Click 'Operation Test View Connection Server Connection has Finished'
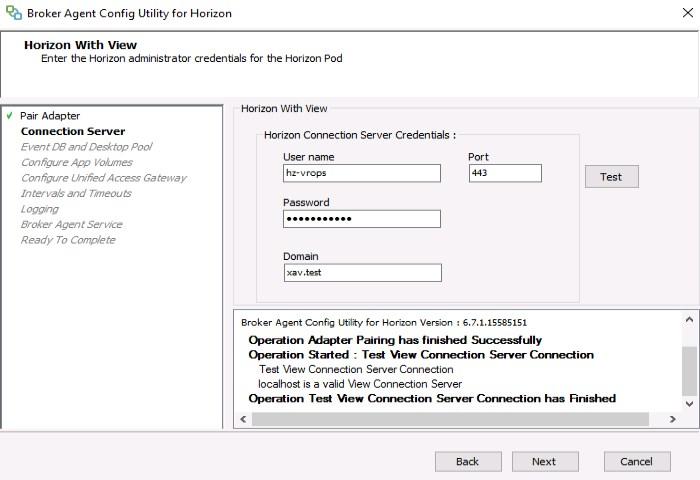The image size is (700, 480). 432,398
